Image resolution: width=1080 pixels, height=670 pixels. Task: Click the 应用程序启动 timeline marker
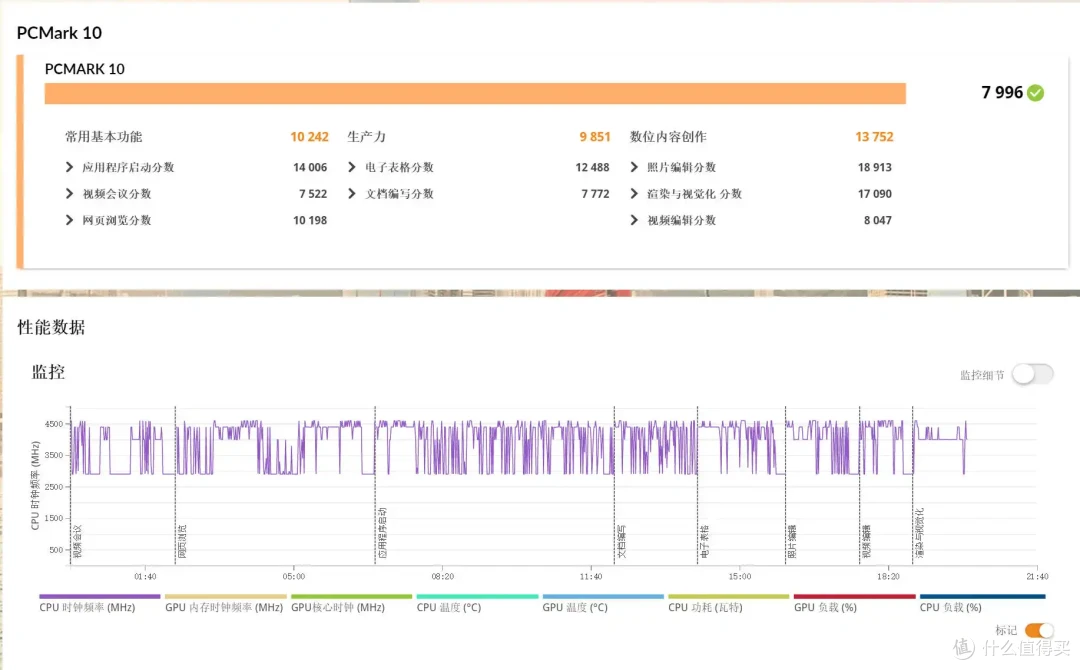pos(382,533)
